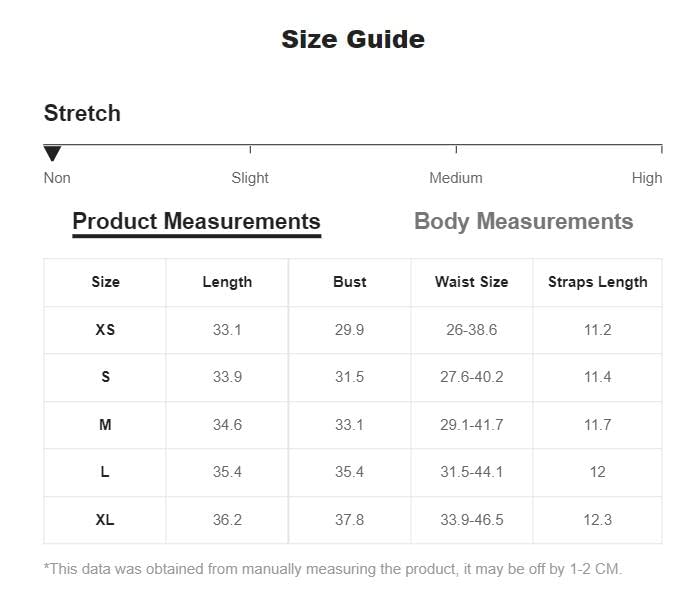This screenshot has width=691, height=599.
Task: Click the manual measurement disclaimer note
Action: coord(333,569)
